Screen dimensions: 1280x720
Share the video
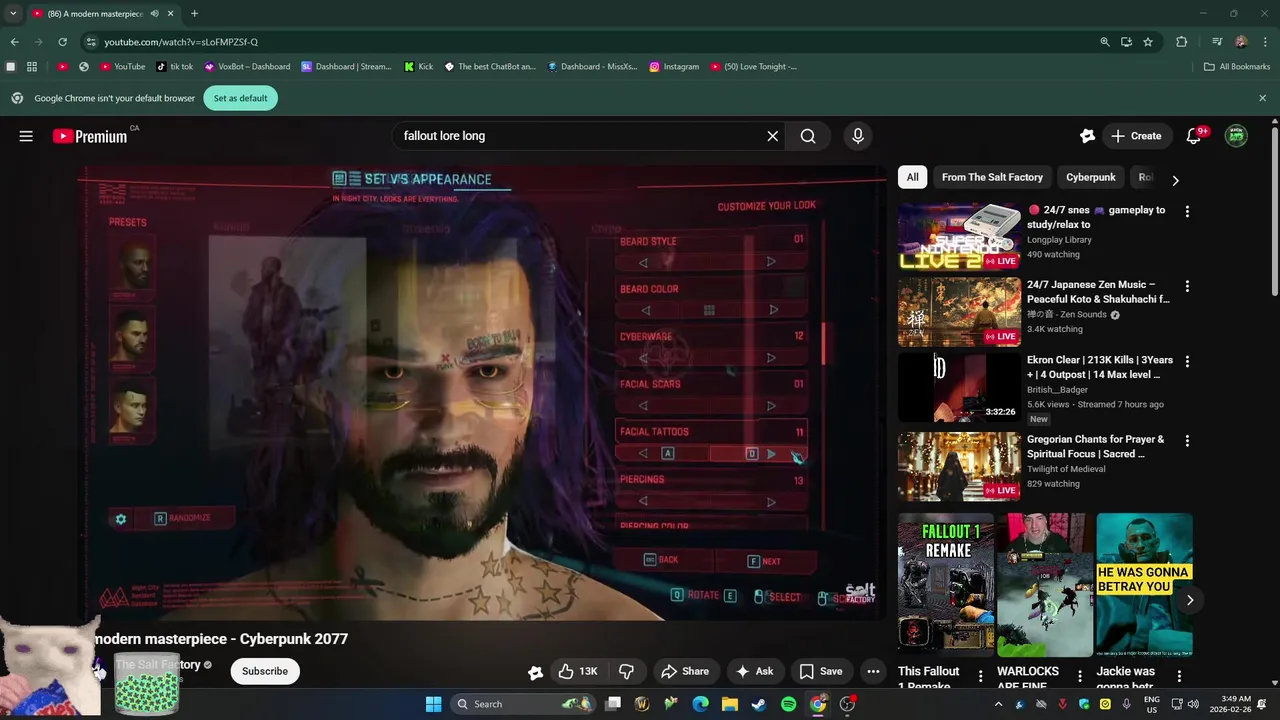click(685, 671)
